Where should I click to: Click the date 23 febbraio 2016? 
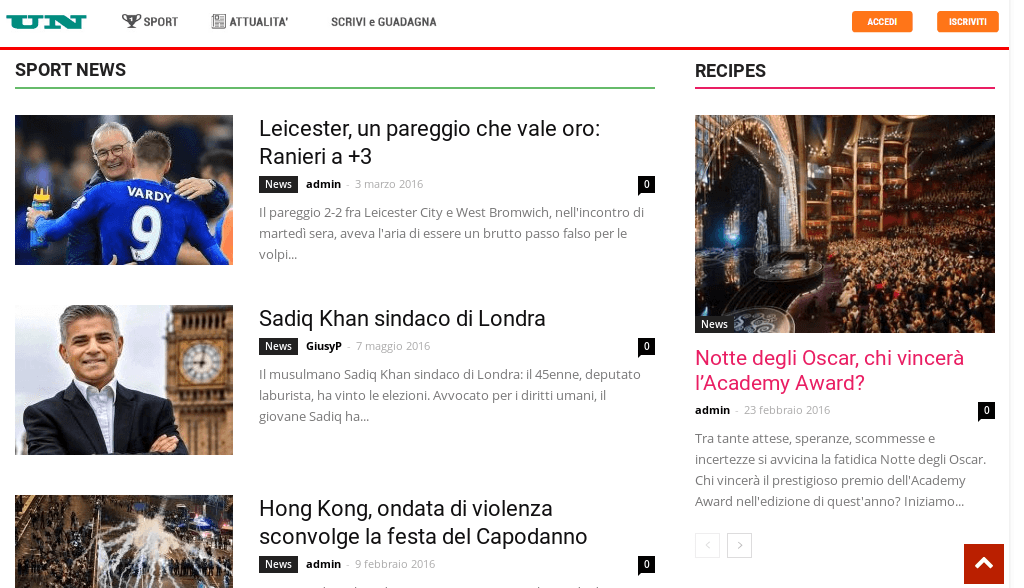click(787, 410)
